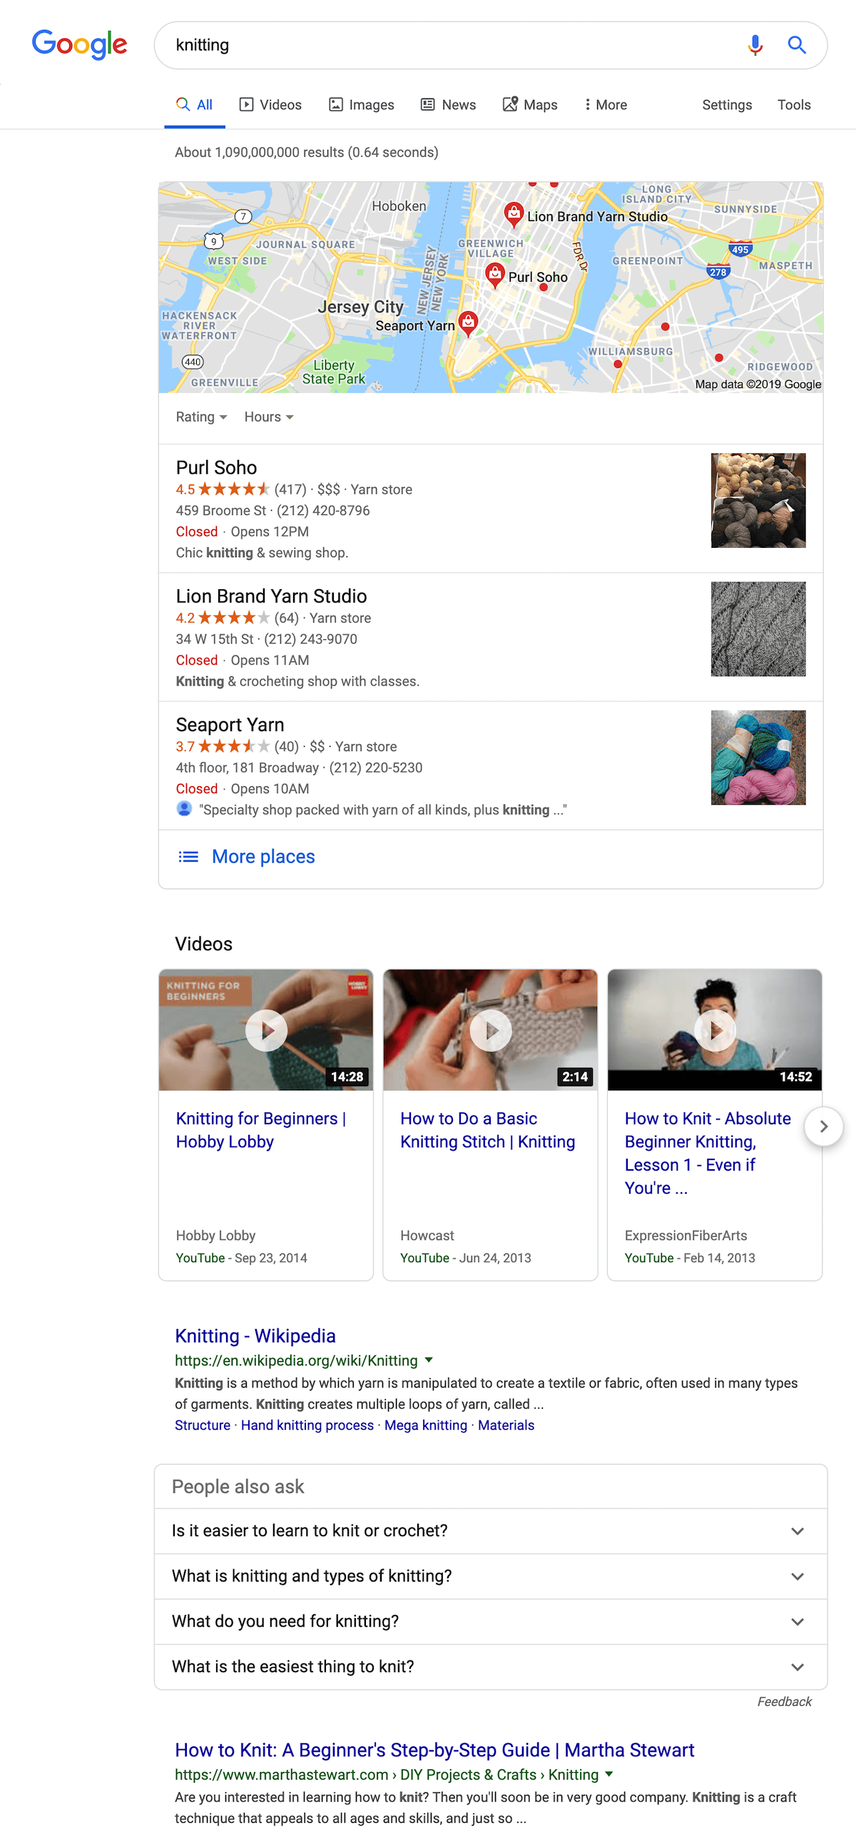Expand 'What is knitting and types of knitting?'

491,1576
